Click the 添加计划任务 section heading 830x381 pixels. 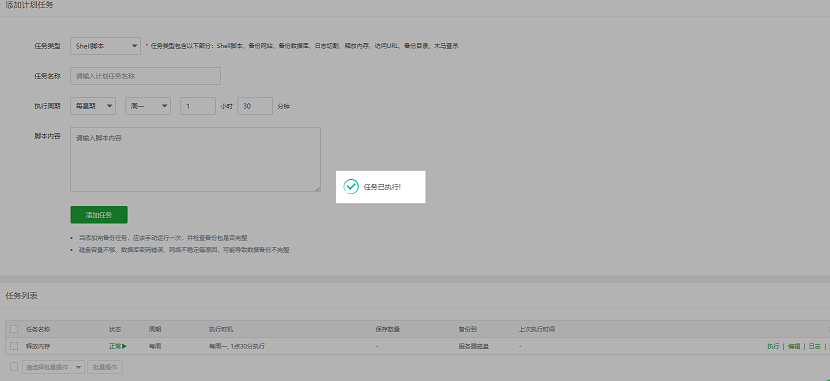(29, 5)
